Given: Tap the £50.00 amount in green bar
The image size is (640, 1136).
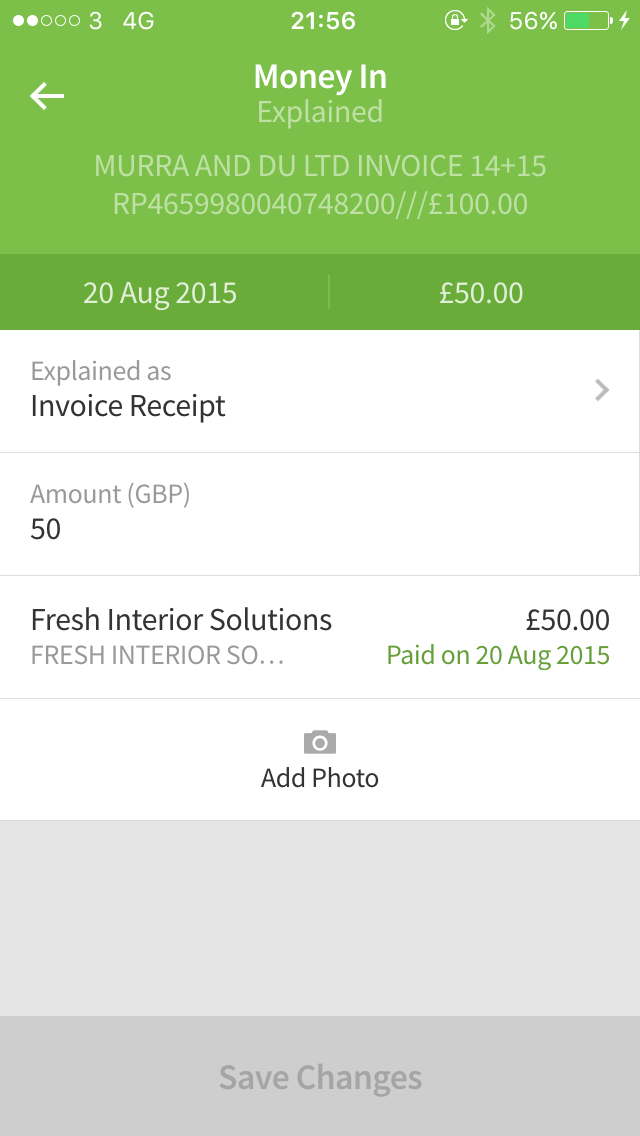Looking at the screenshot, I should tap(481, 293).
